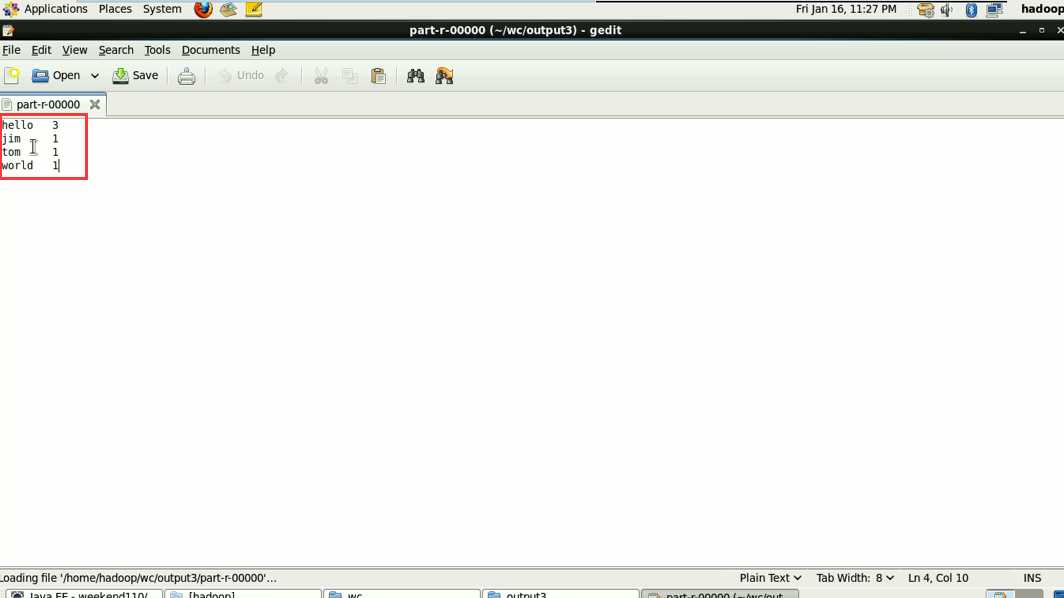
Task: Click the software update tray icon
Action: (x=926, y=10)
